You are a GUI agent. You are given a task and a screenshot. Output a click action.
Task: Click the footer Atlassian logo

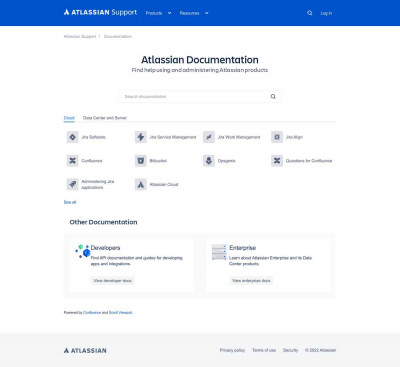(85, 350)
